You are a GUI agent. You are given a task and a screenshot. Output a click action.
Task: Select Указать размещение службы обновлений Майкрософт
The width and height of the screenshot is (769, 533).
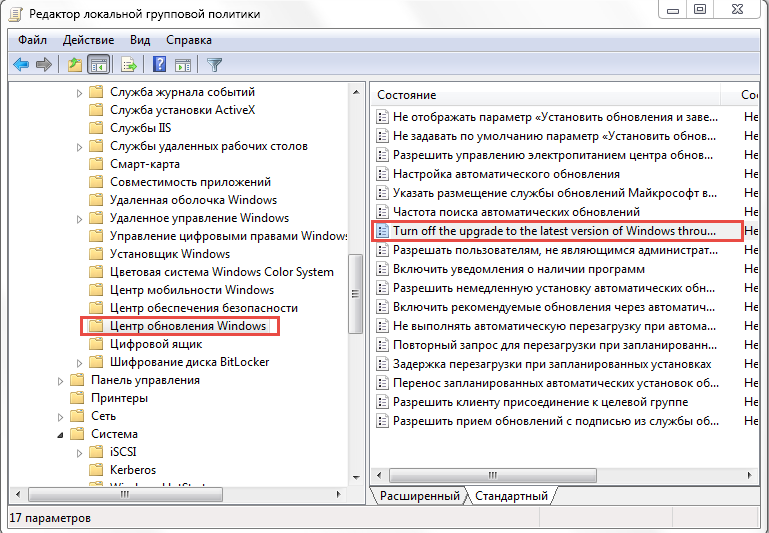click(x=555, y=193)
